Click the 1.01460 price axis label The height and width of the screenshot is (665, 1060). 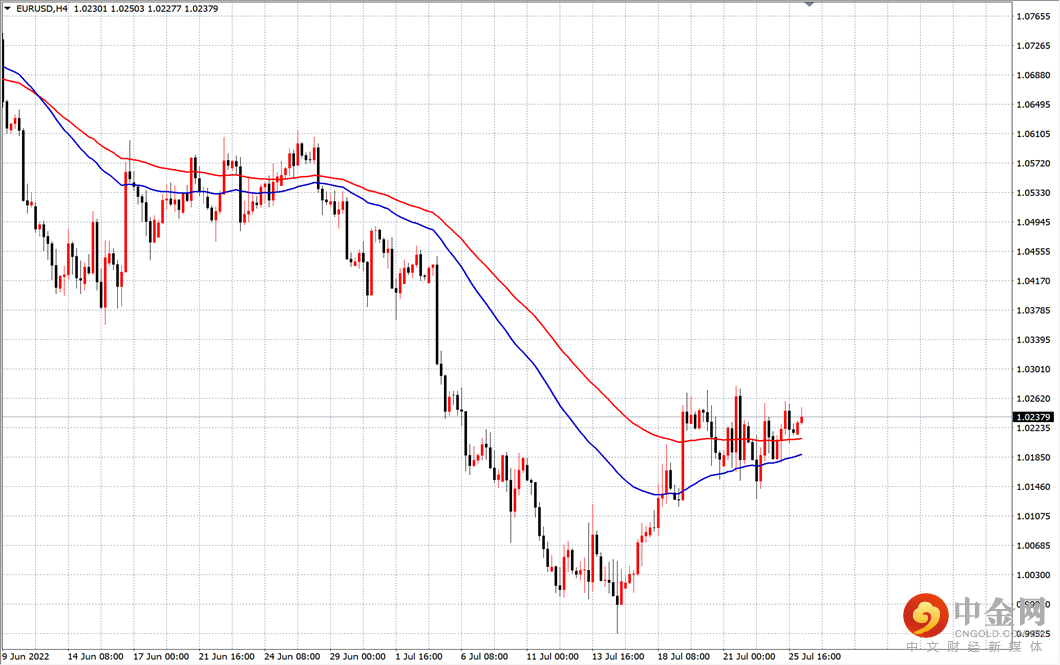click(1034, 487)
